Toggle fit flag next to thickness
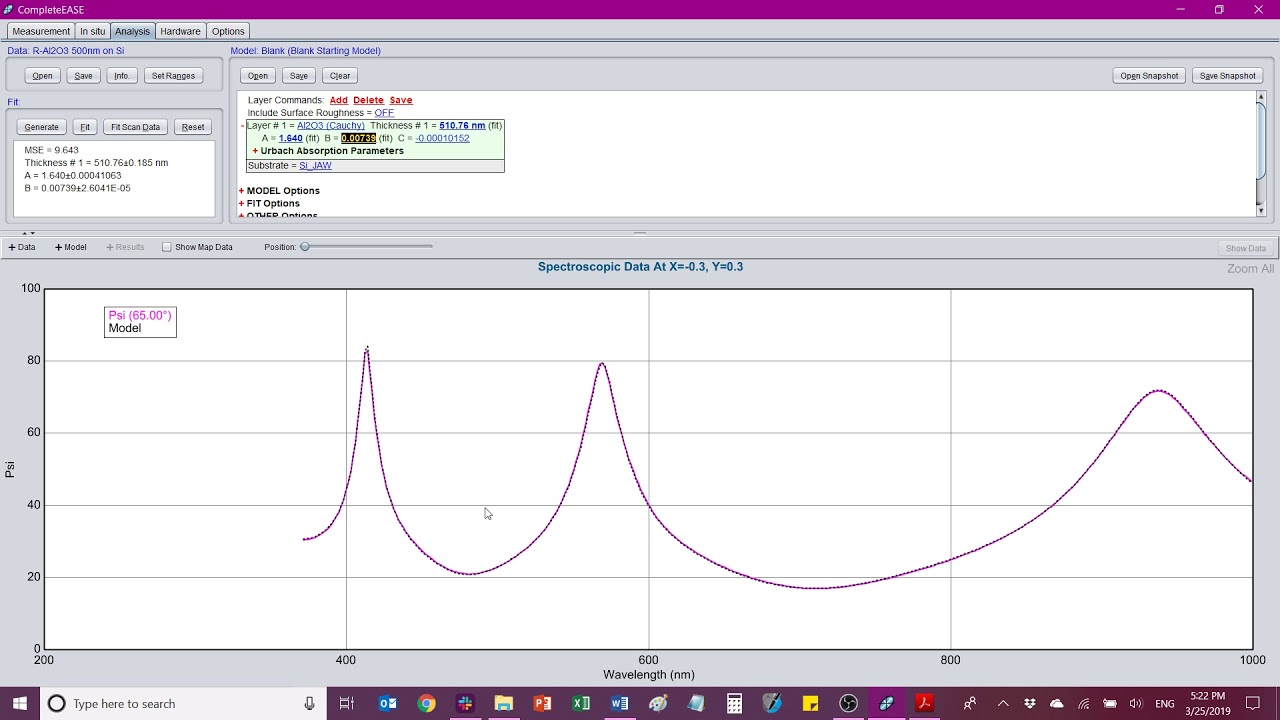1280x720 pixels. 495,126
